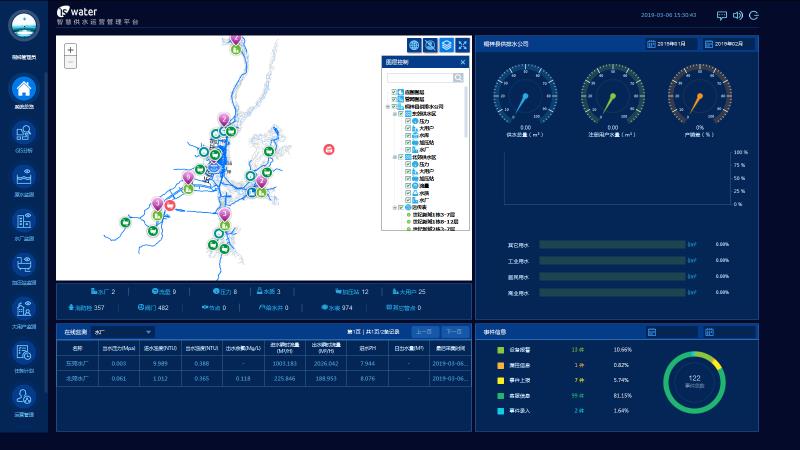Open the raw water monitoring sidebar icon with the eye
The image size is (800, 450).
click(x=23, y=178)
